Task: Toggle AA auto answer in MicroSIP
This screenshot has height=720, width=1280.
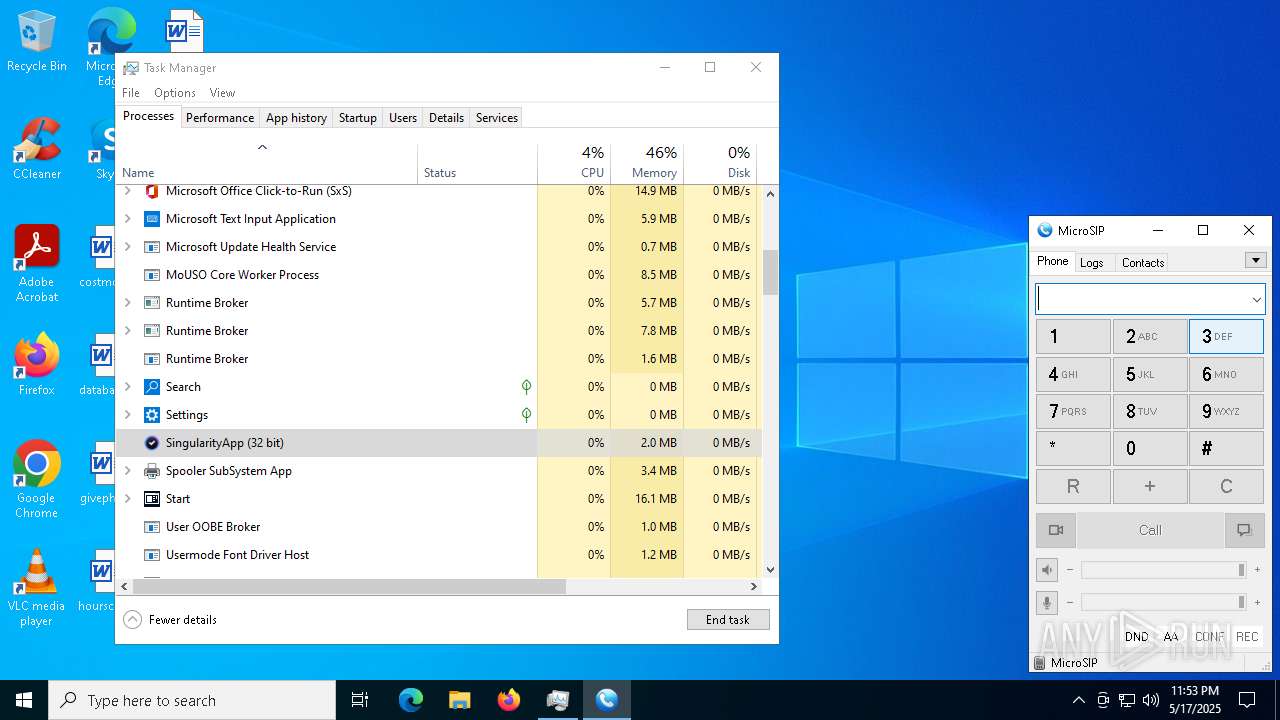Action: (x=1171, y=636)
